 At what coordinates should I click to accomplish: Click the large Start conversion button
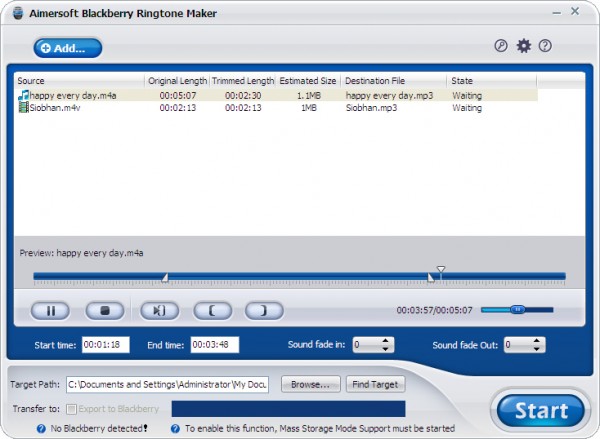540,409
